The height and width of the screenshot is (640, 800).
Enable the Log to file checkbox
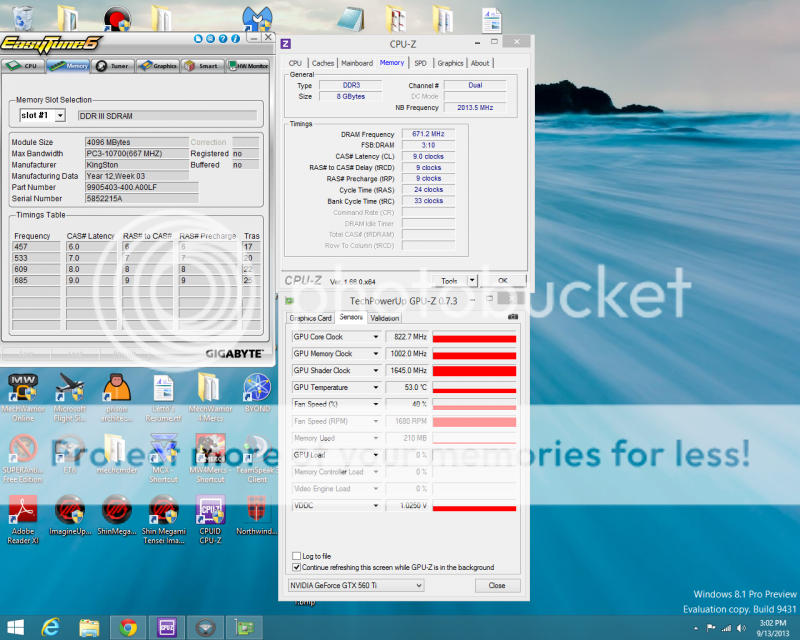[296, 556]
